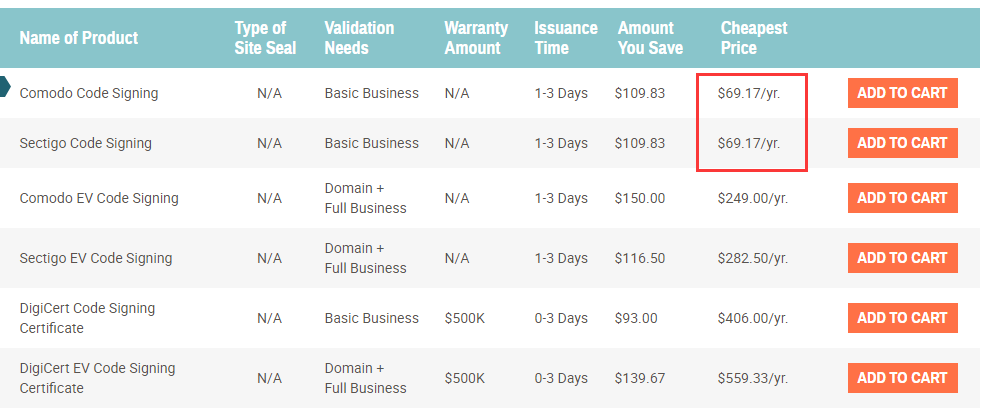
Task: Add Sectigo Code Signing to cart
Action: [x=902, y=143]
